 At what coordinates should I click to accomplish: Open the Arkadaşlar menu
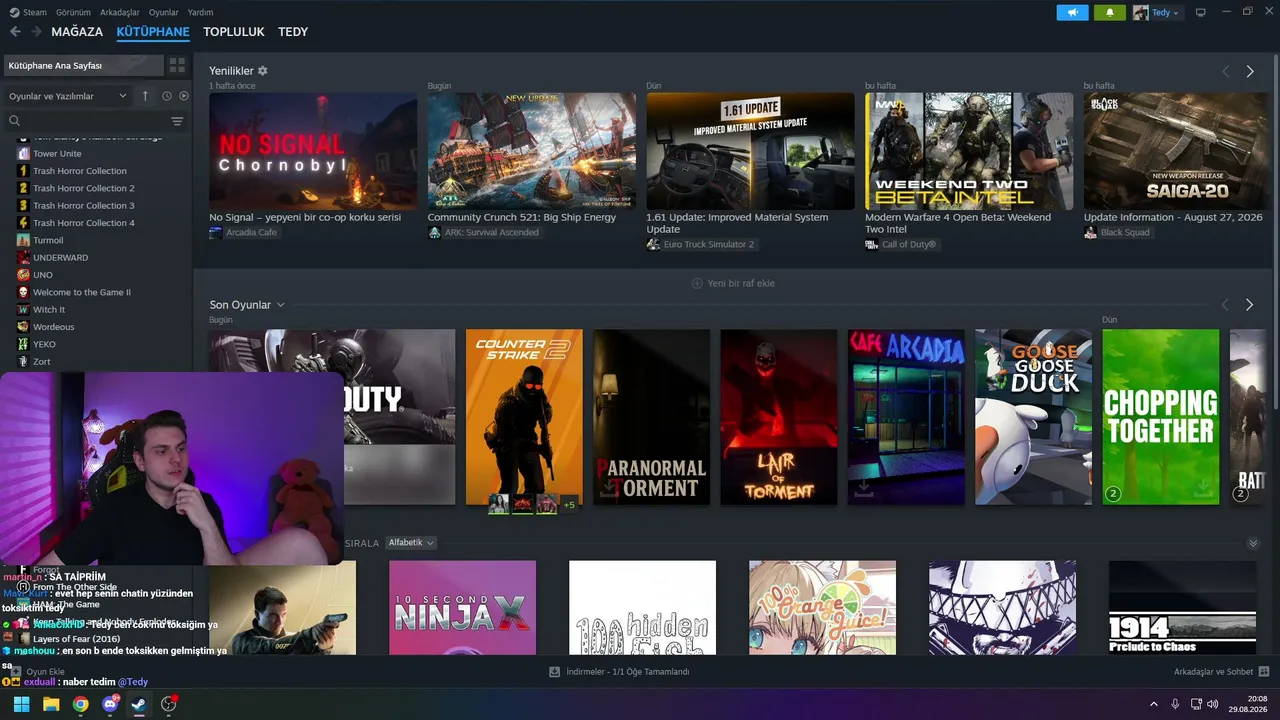click(x=120, y=12)
